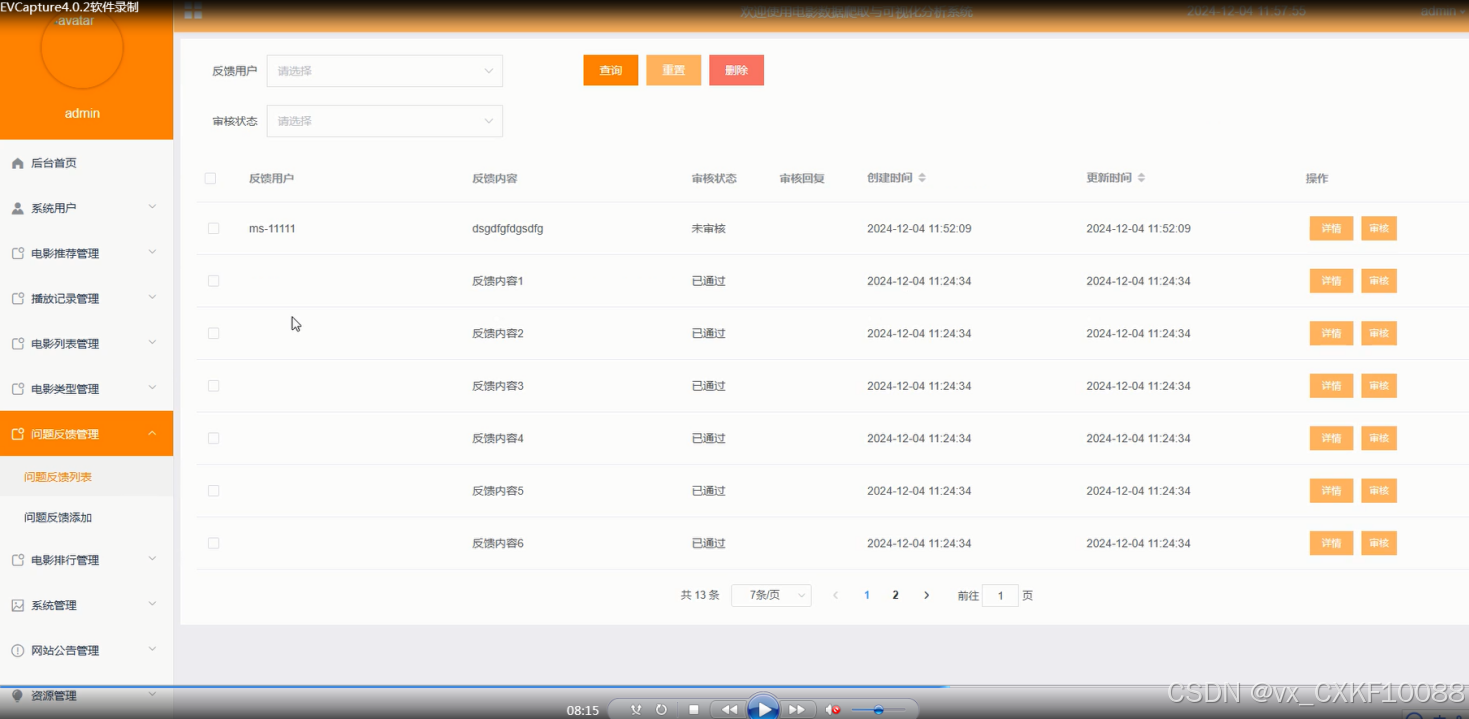Click the admin avatar circle
Screen dimensions: 1469x719
pyautogui.click(x=82, y=48)
